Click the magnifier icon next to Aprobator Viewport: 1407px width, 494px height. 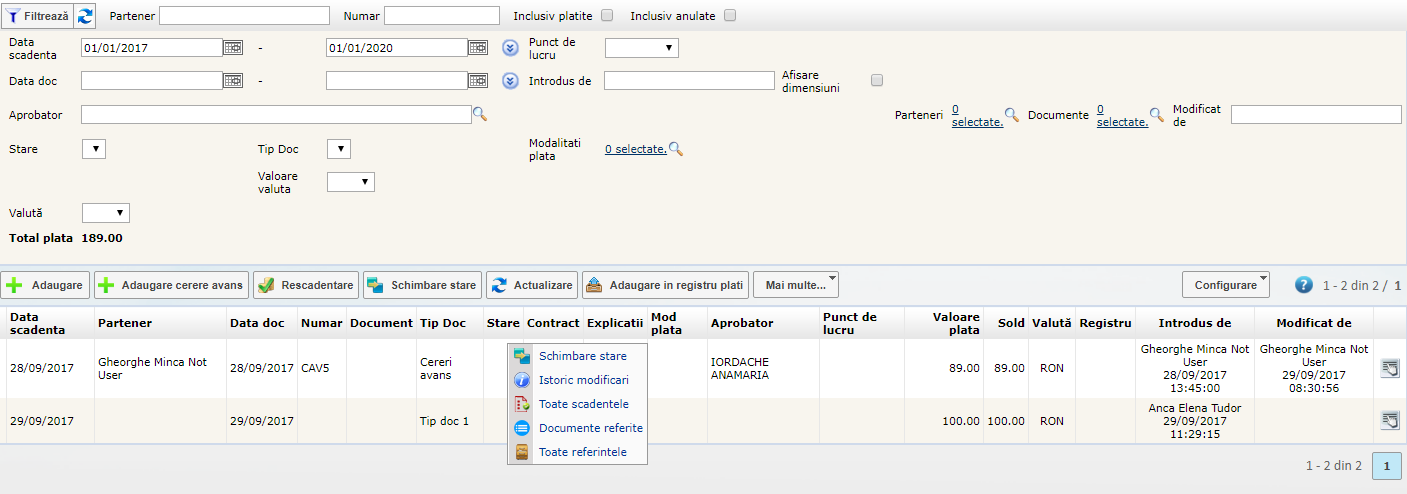480,115
